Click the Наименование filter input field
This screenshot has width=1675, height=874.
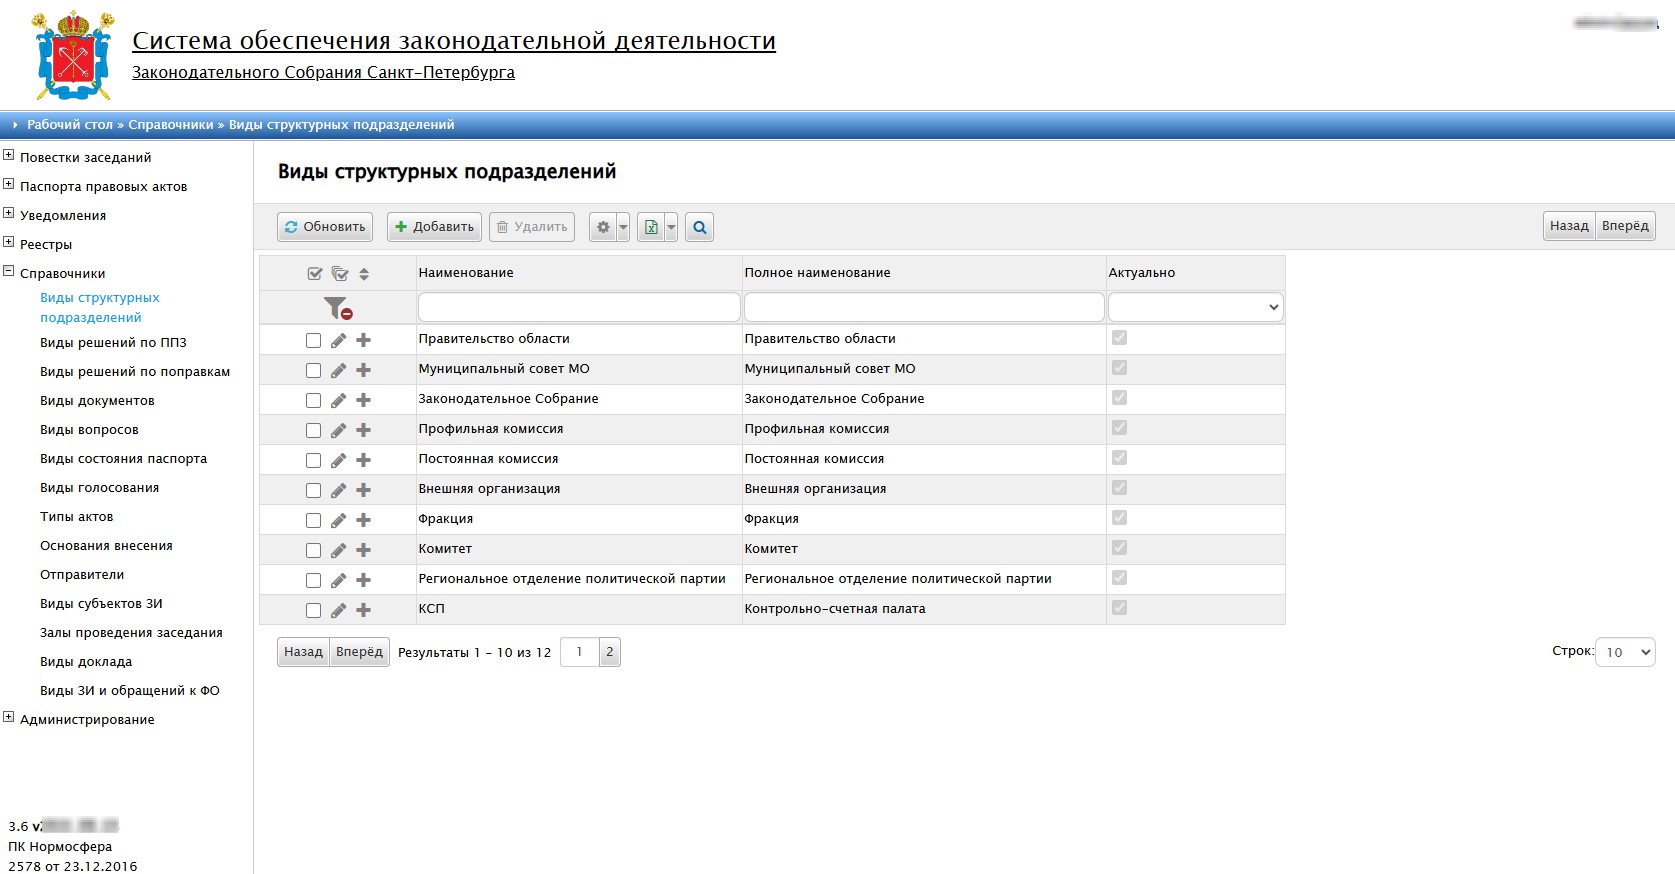point(579,307)
